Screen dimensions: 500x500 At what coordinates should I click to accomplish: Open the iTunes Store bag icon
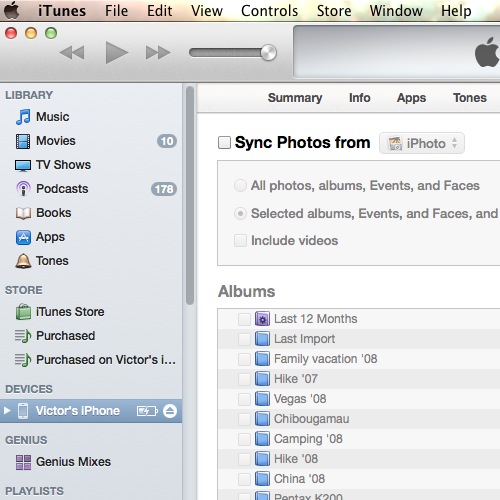pyautogui.click(x=23, y=312)
